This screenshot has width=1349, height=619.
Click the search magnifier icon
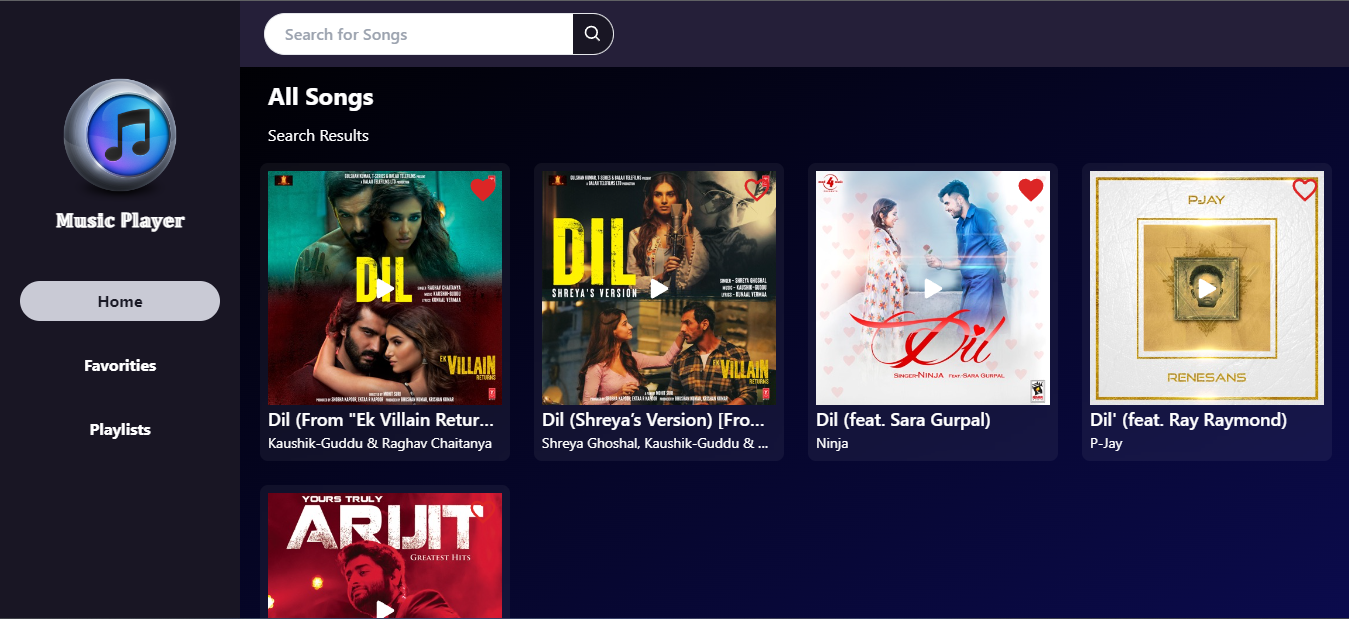pos(592,33)
